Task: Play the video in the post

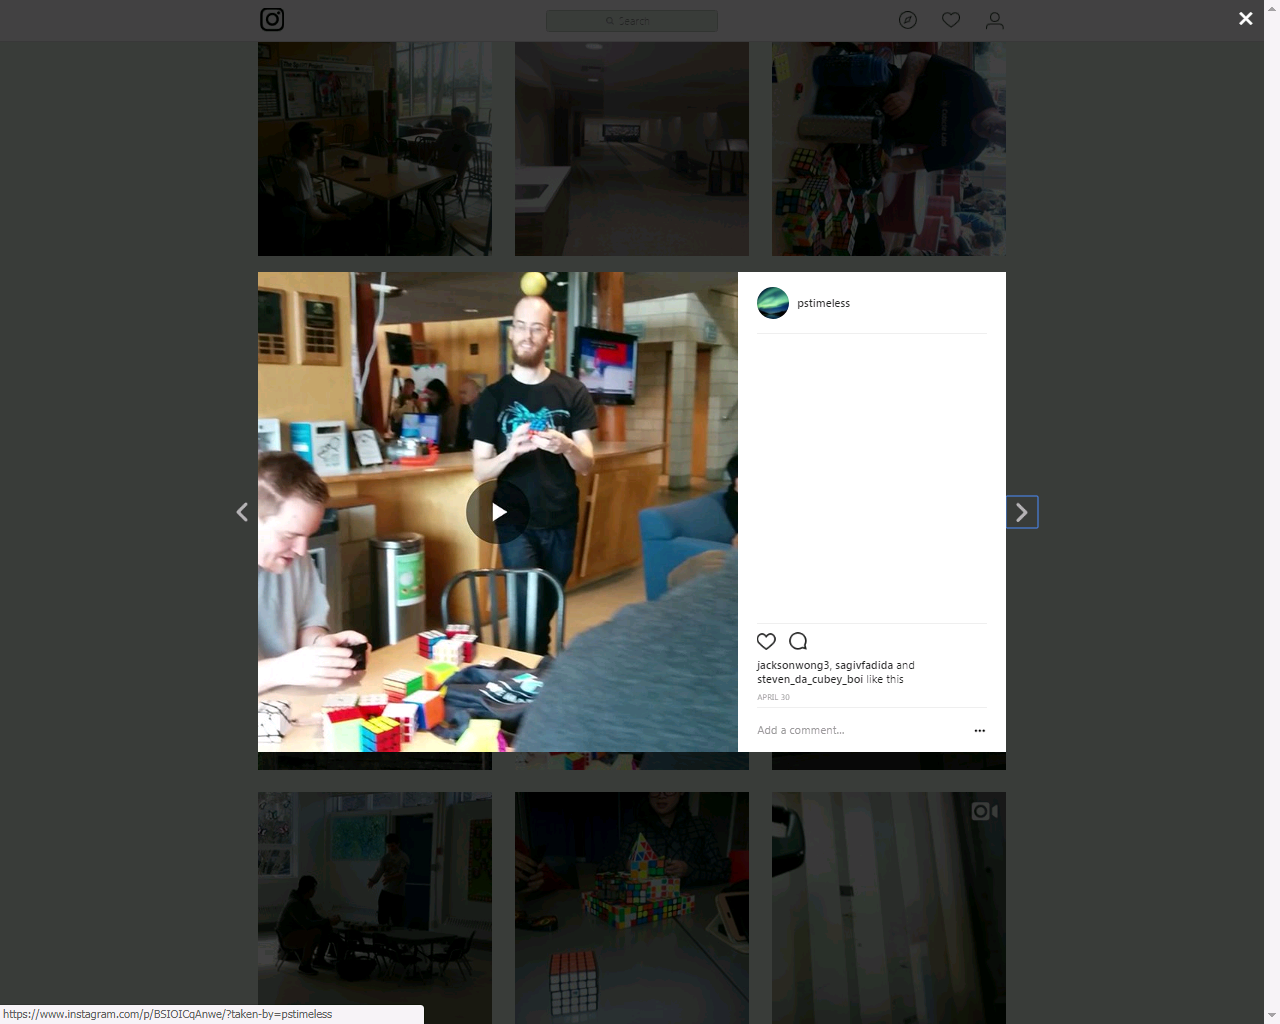Action: click(x=498, y=512)
